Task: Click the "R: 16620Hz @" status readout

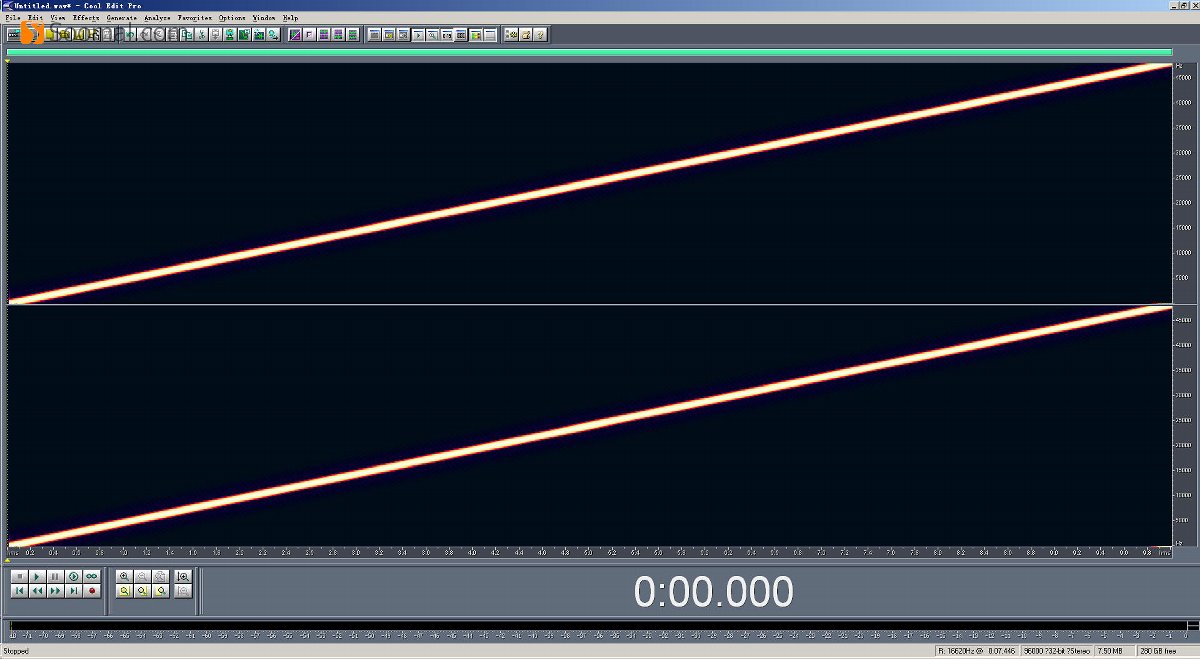Action: point(977,651)
